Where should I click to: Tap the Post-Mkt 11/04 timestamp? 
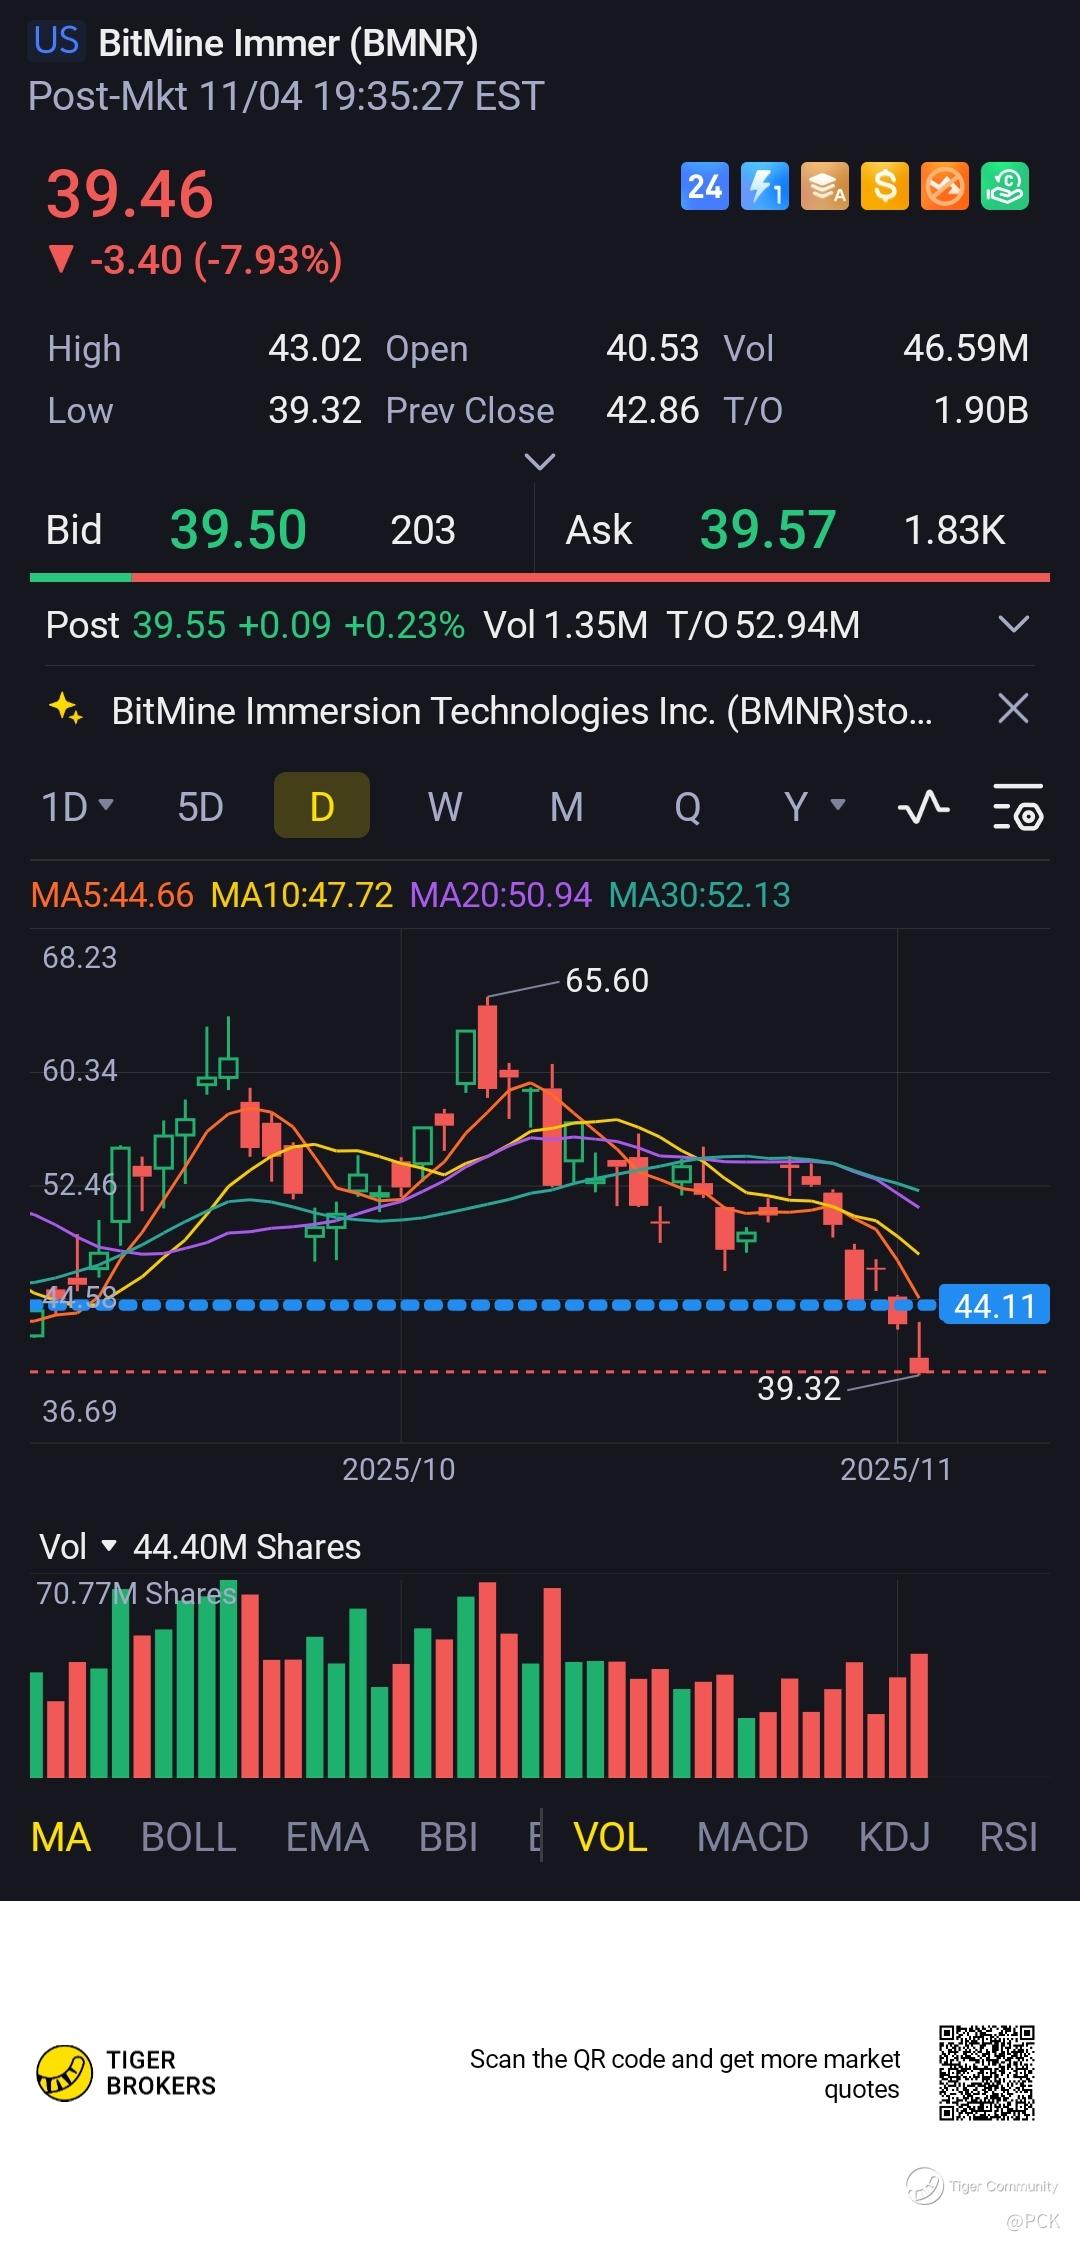286,97
